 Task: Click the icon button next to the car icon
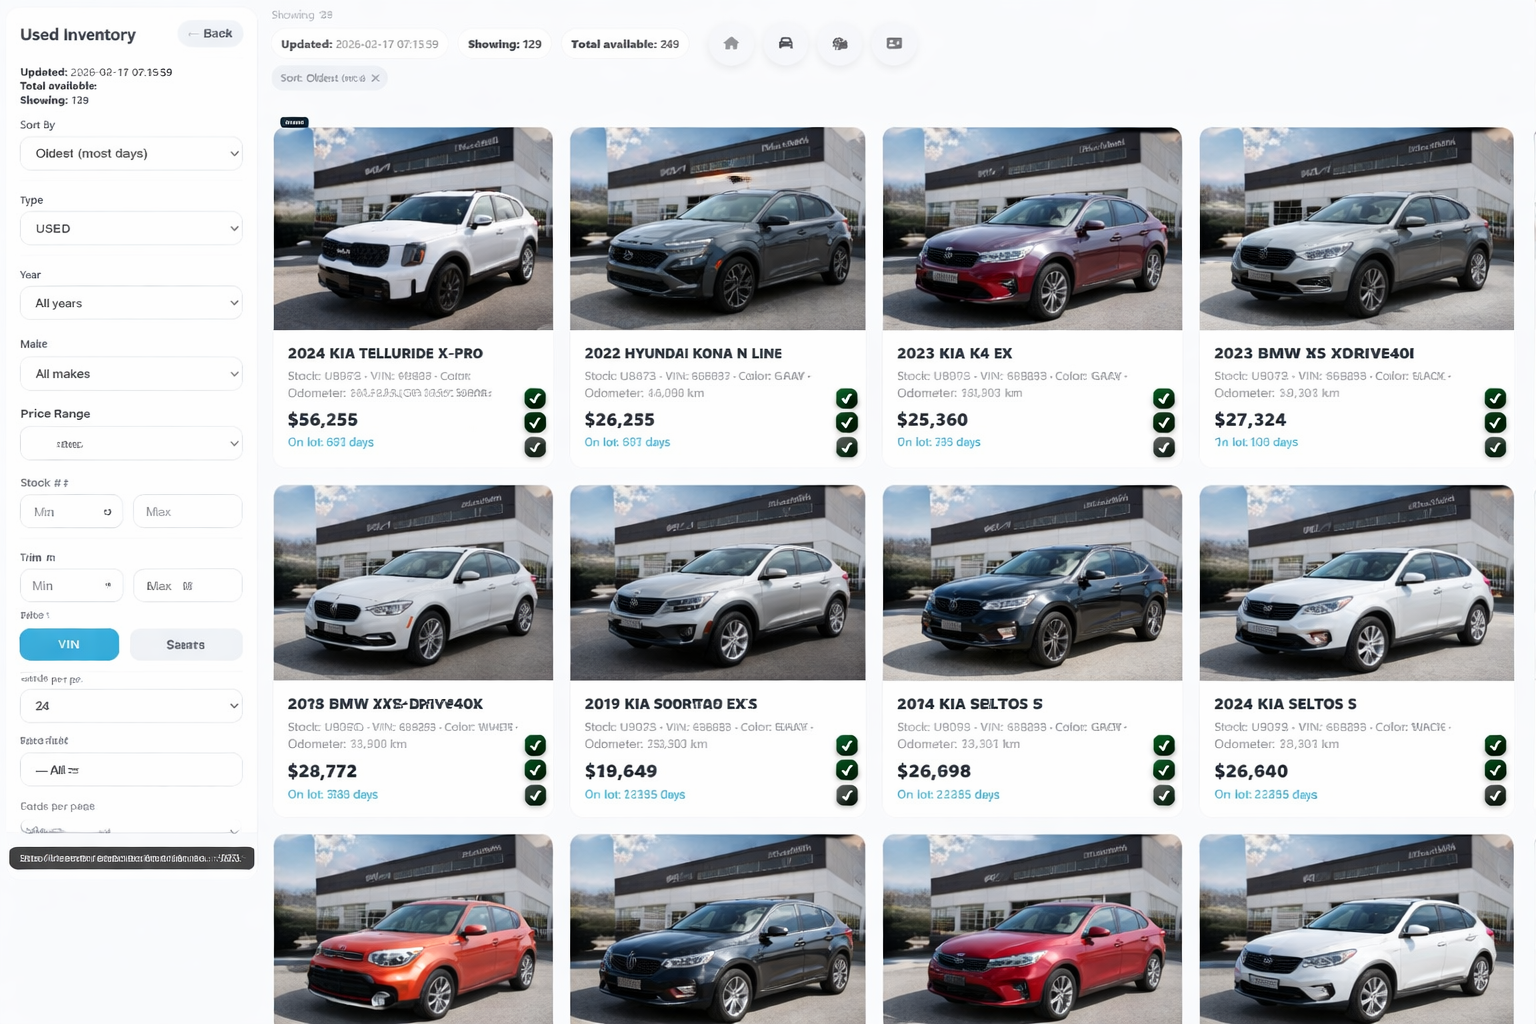(x=840, y=44)
